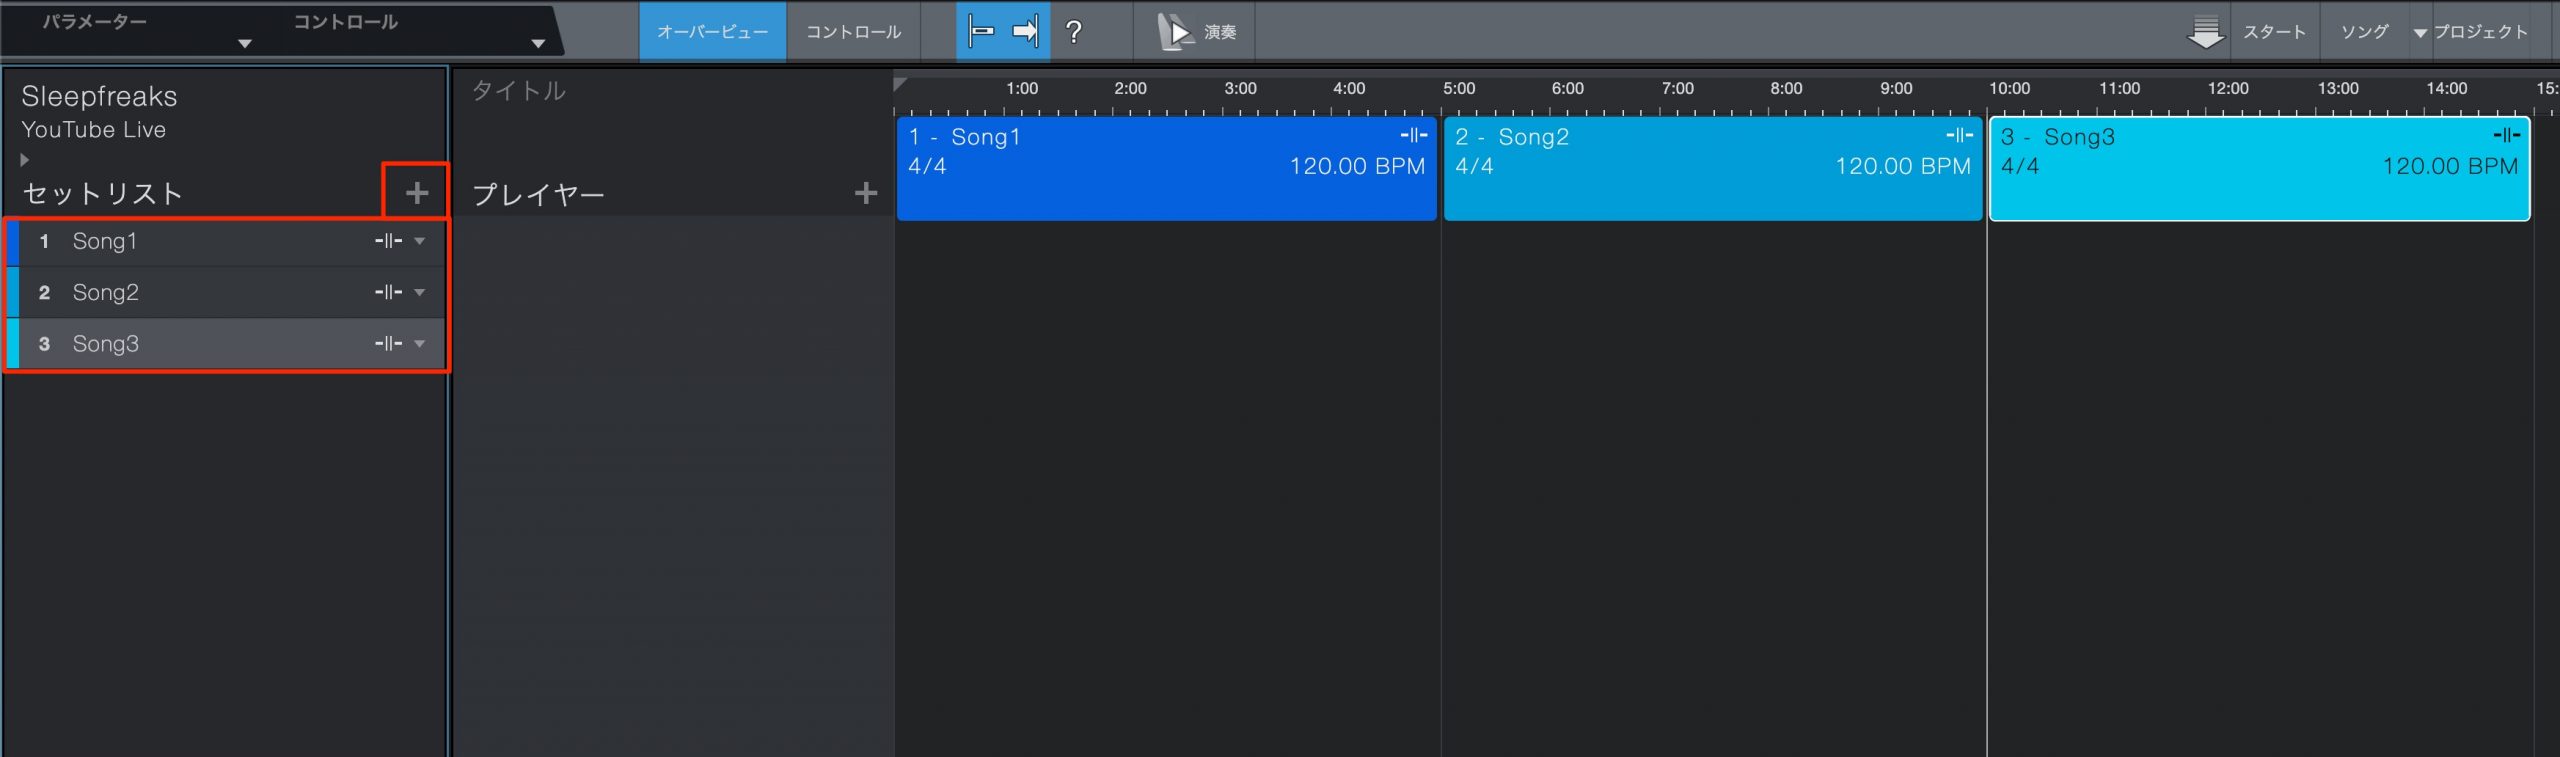This screenshot has width=2560, height=757.
Task: Select the Song1 block in the timeline
Action: click(1166, 168)
